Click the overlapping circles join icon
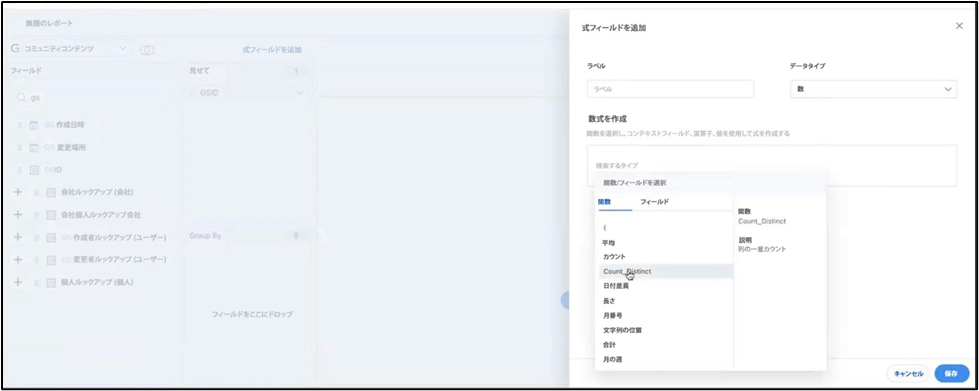The height and width of the screenshot is (391, 979). pos(147,50)
